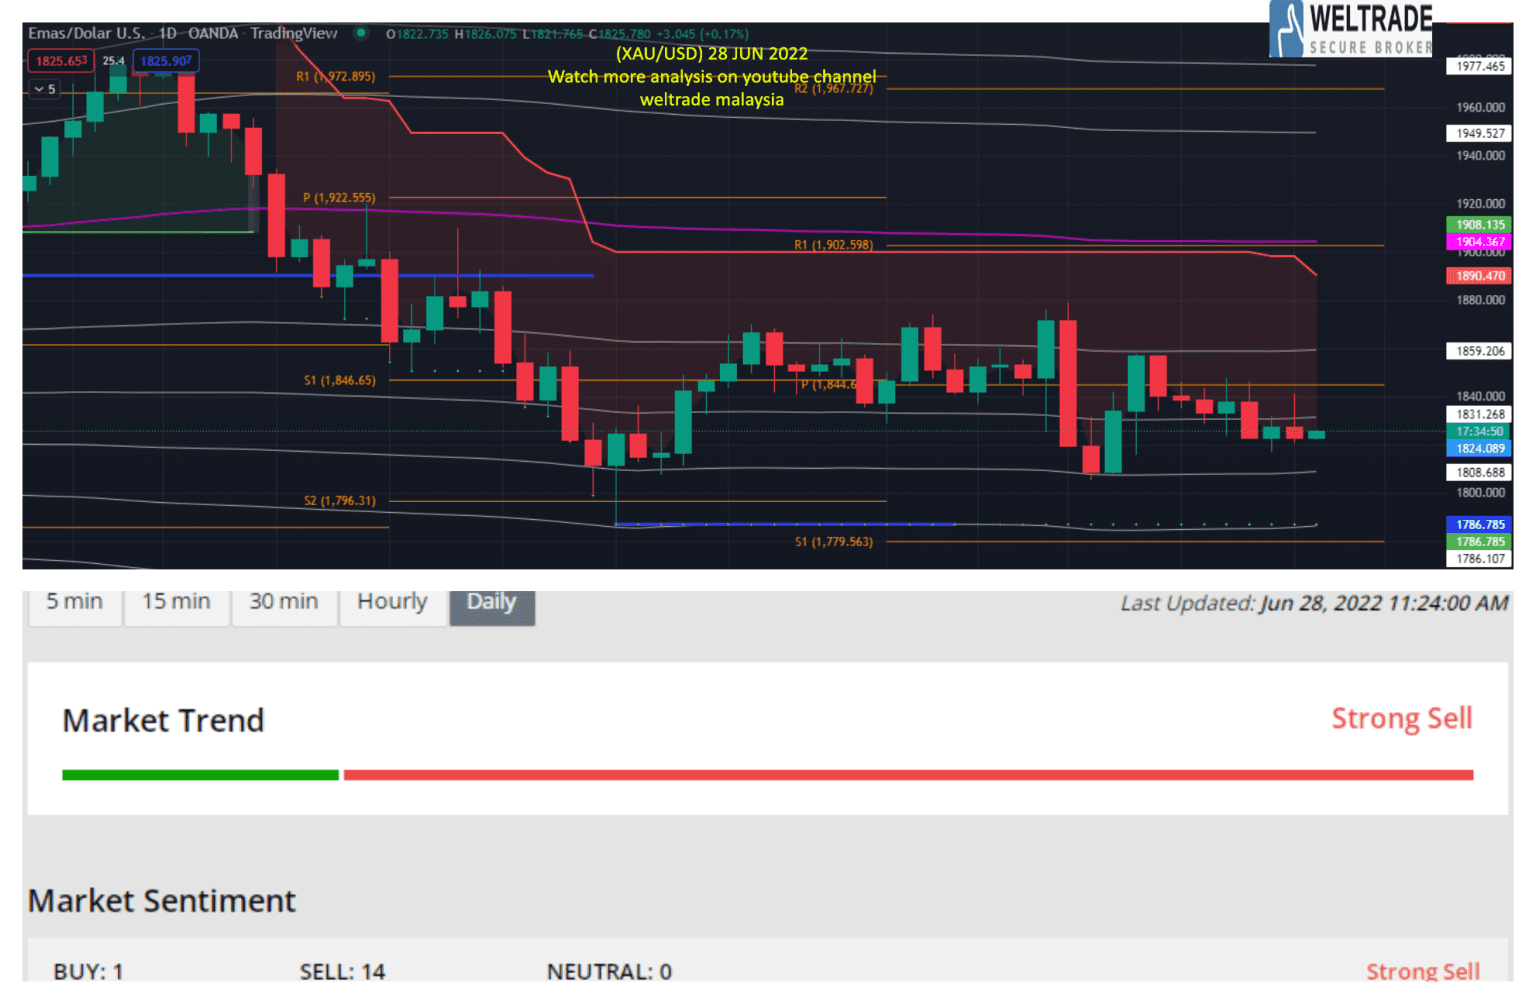Click the green market status dot
Viewport: 1536px width, 1004px height.
click(362, 33)
